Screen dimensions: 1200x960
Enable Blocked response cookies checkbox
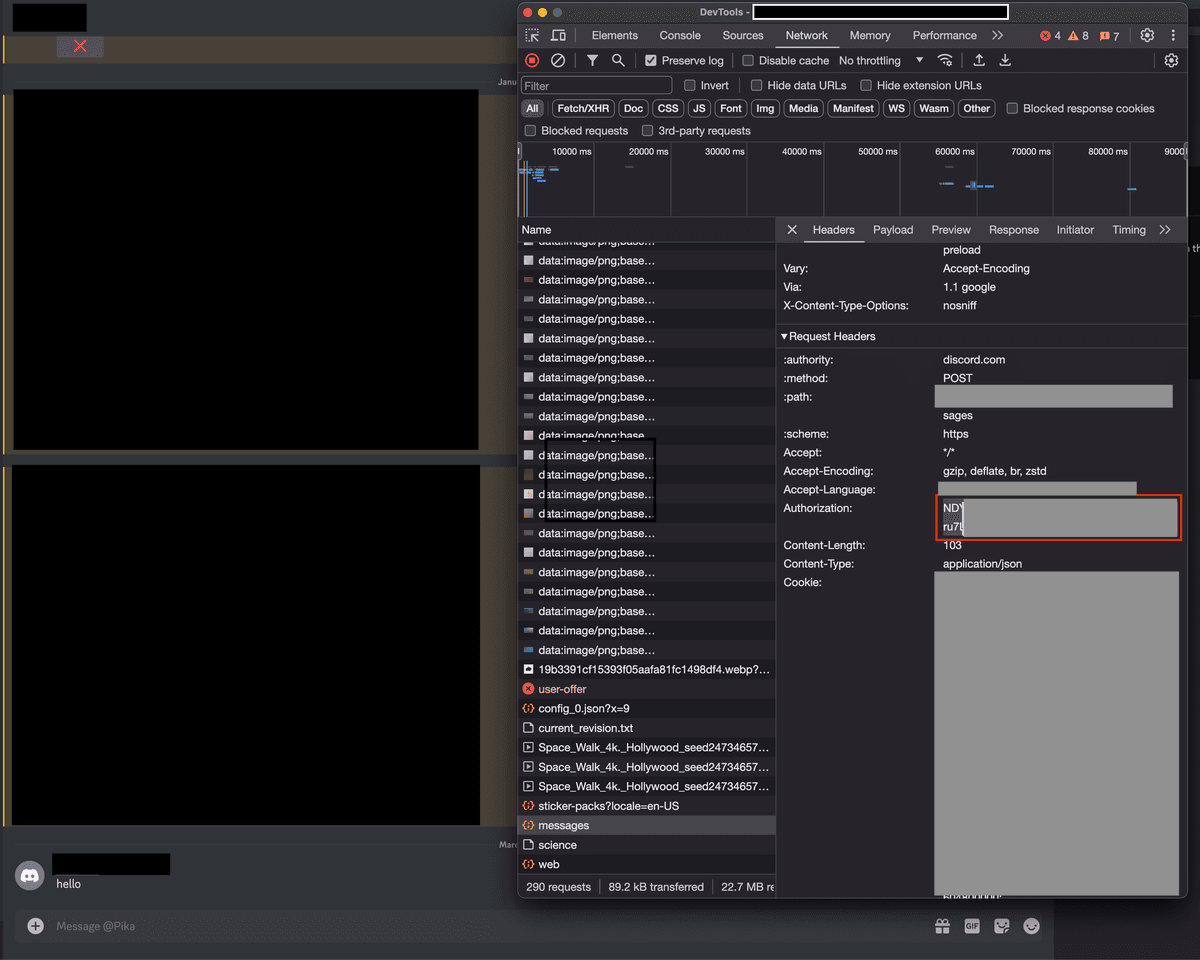[x=1012, y=109]
